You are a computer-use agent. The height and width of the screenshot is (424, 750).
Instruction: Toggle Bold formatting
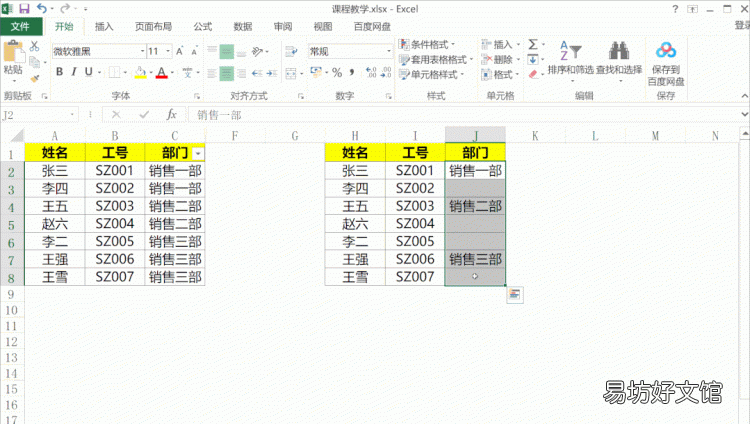[x=59, y=72]
